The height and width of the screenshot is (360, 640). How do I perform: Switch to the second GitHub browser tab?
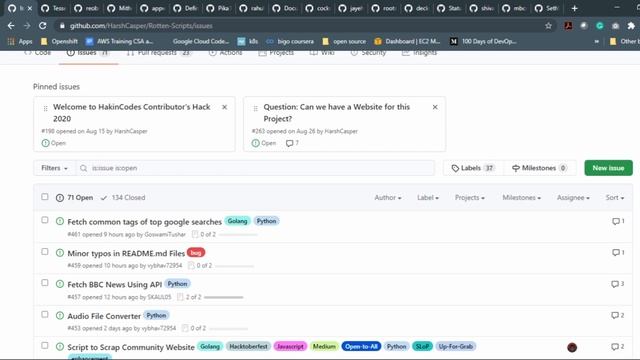tap(53, 8)
